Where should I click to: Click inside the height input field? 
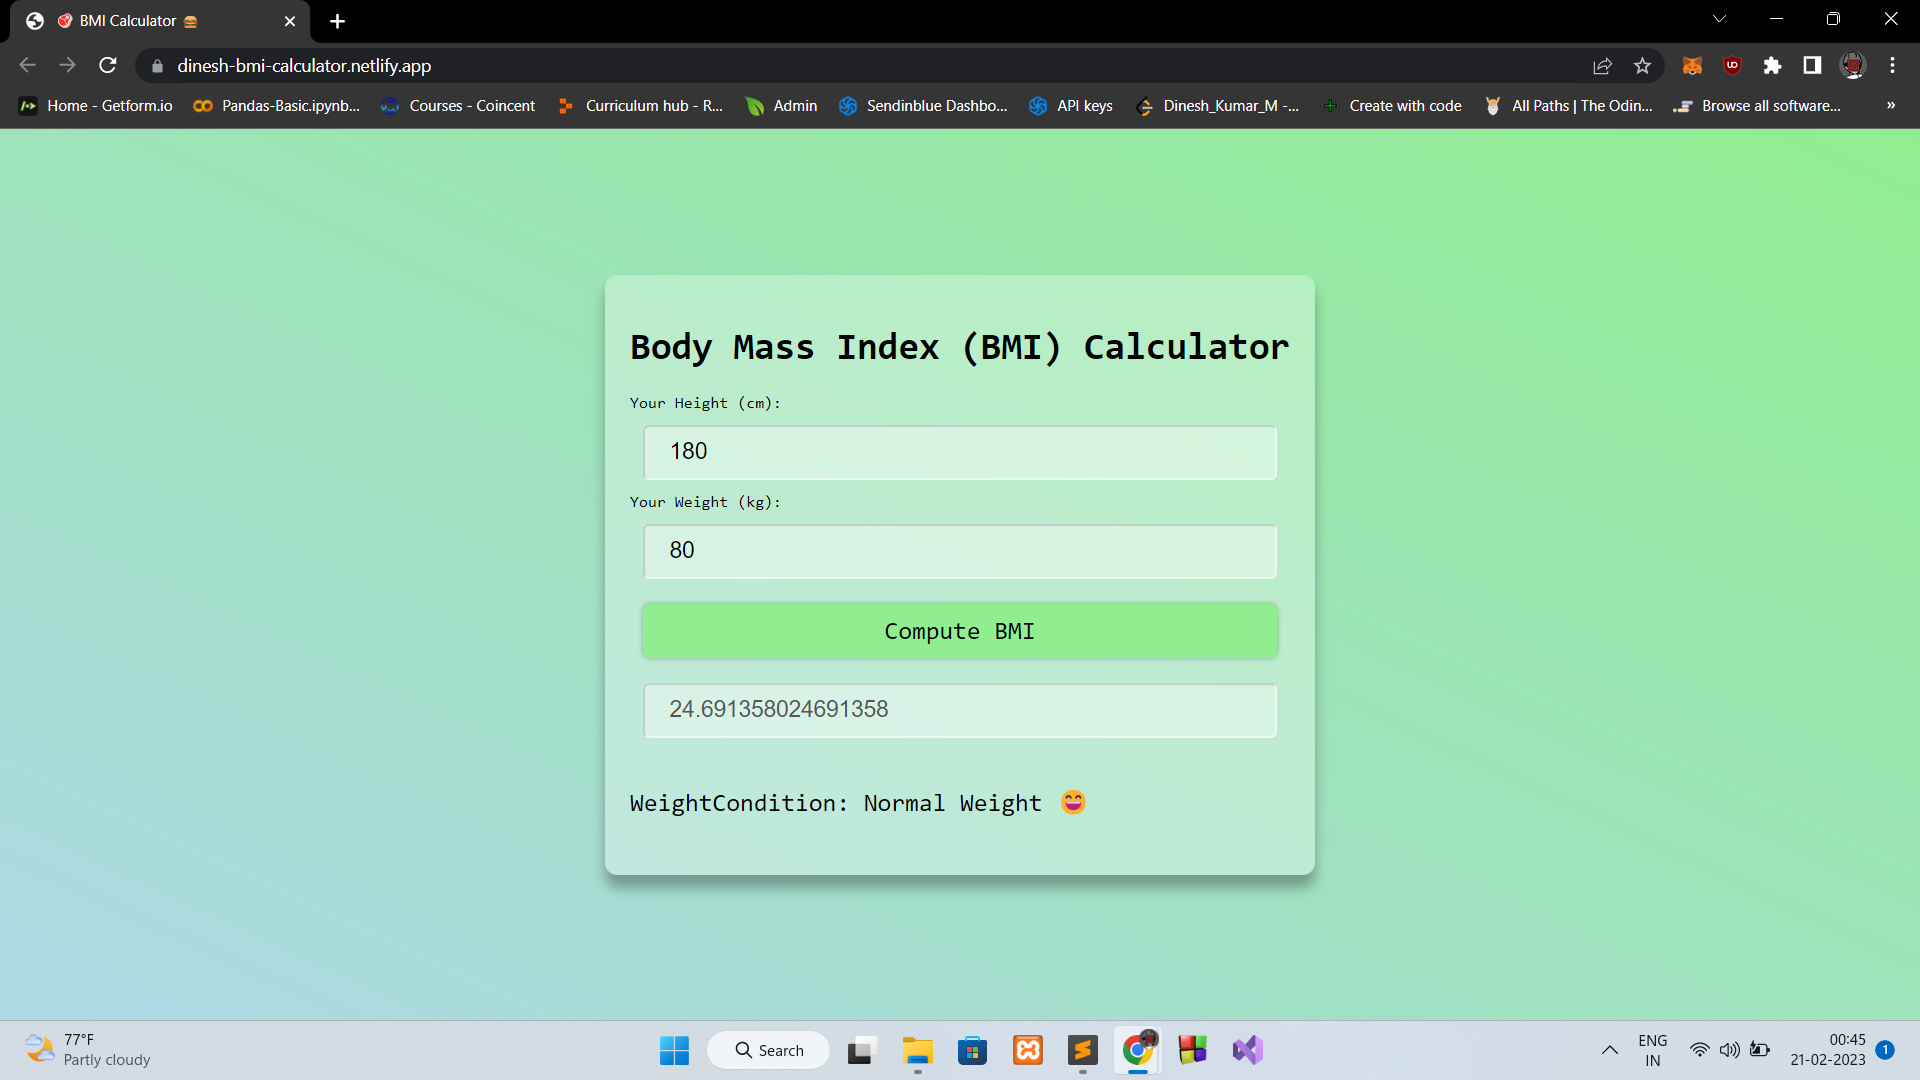point(959,452)
